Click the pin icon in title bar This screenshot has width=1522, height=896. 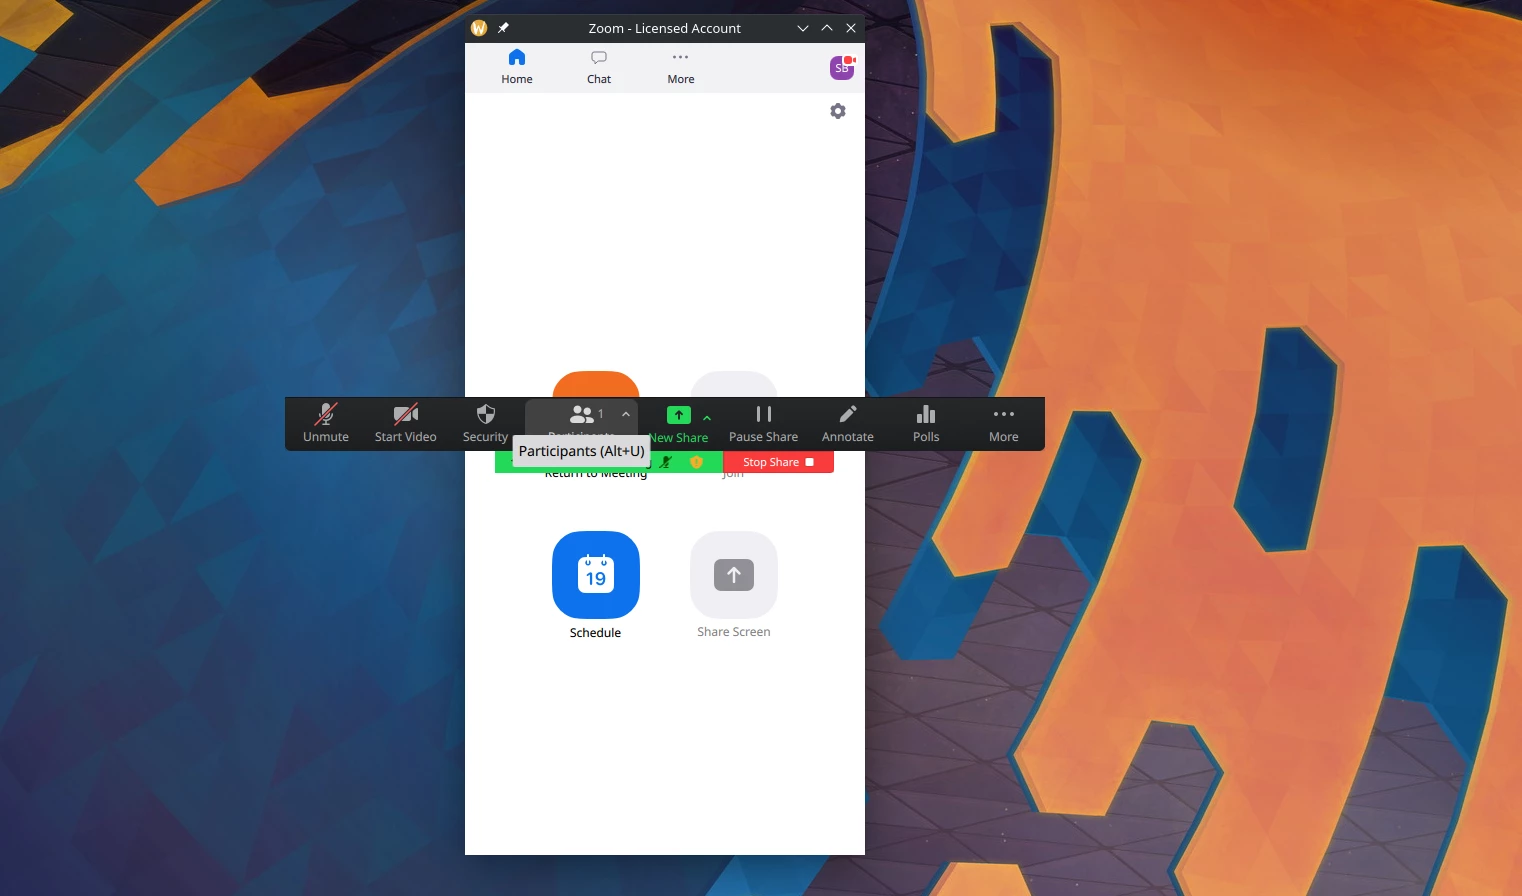point(503,28)
